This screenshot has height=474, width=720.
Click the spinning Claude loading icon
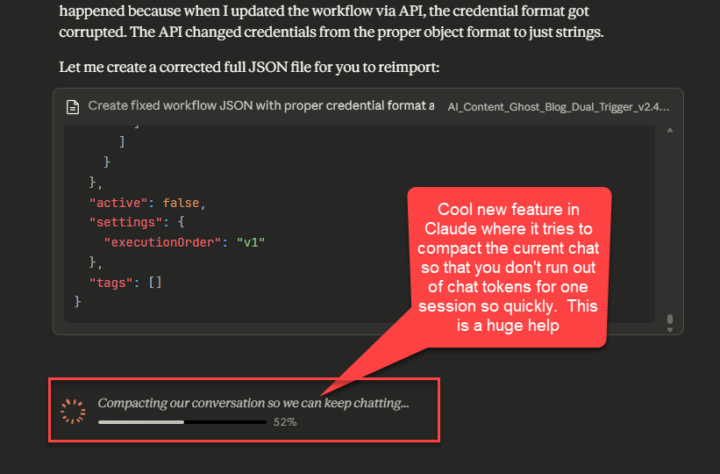pyautogui.click(x=72, y=410)
